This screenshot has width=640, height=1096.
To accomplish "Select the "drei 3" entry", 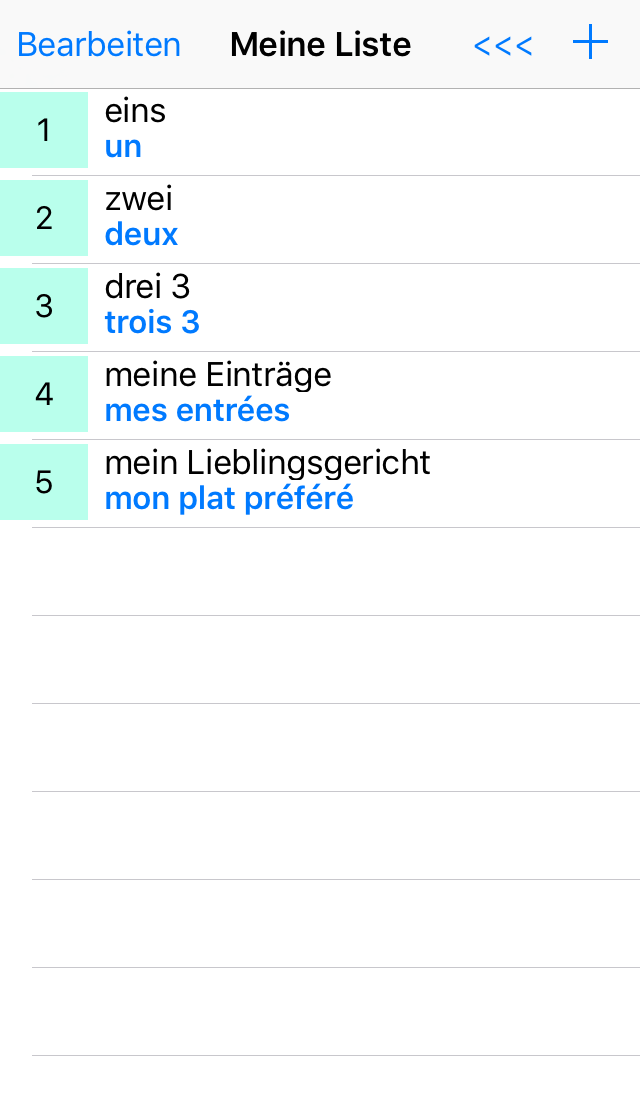I will [147, 287].
